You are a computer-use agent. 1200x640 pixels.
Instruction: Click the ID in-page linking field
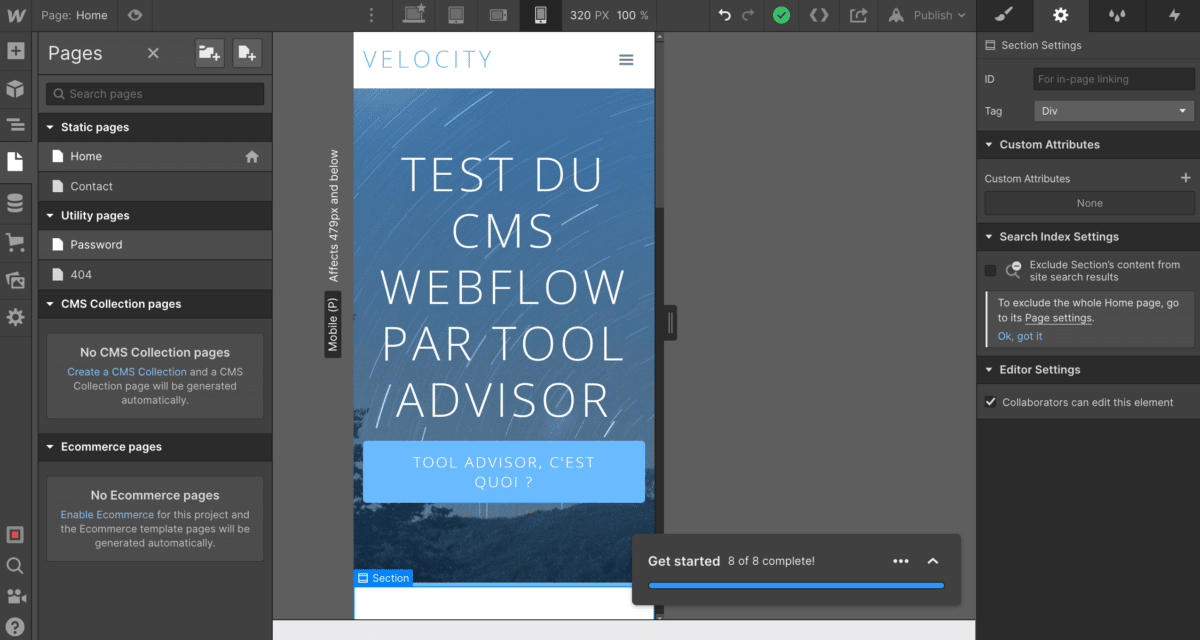point(1113,79)
